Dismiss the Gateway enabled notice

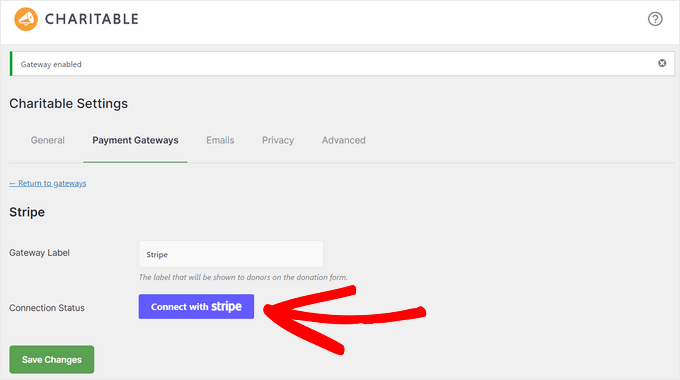(x=662, y=63)
